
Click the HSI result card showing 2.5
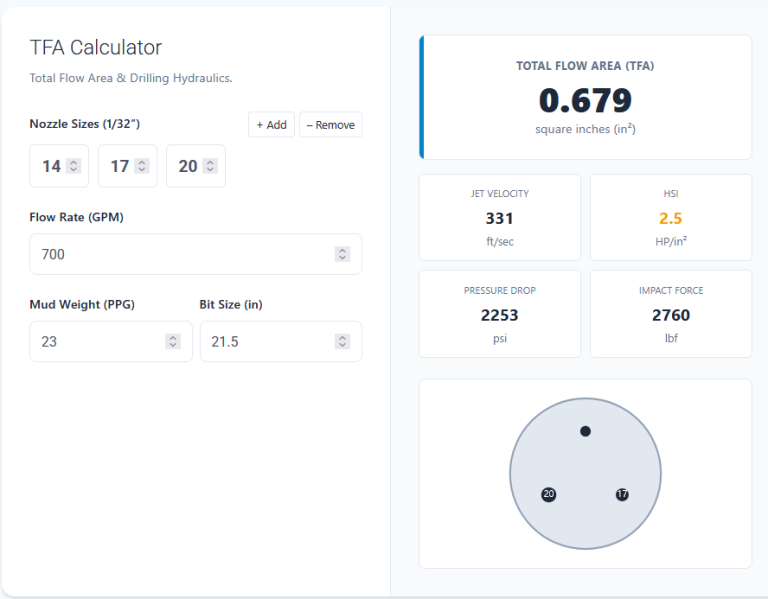click(x=670, y=217)
